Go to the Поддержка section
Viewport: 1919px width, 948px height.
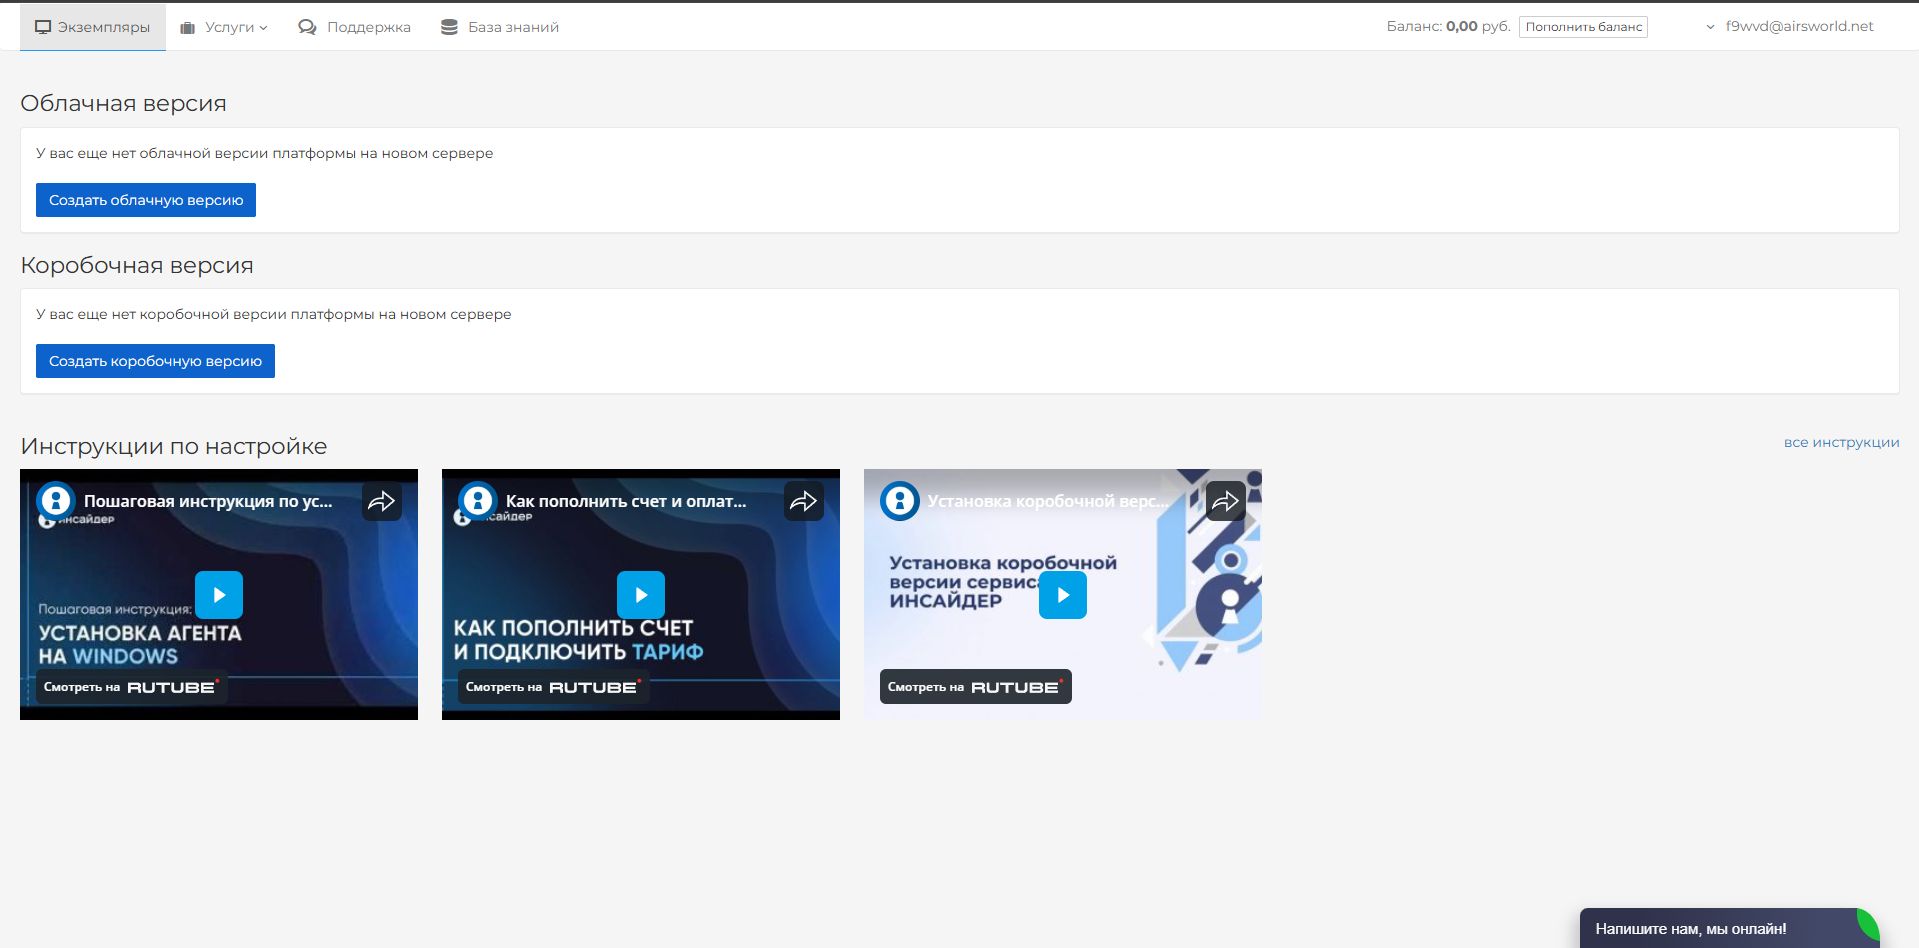[x=355, y=27]
